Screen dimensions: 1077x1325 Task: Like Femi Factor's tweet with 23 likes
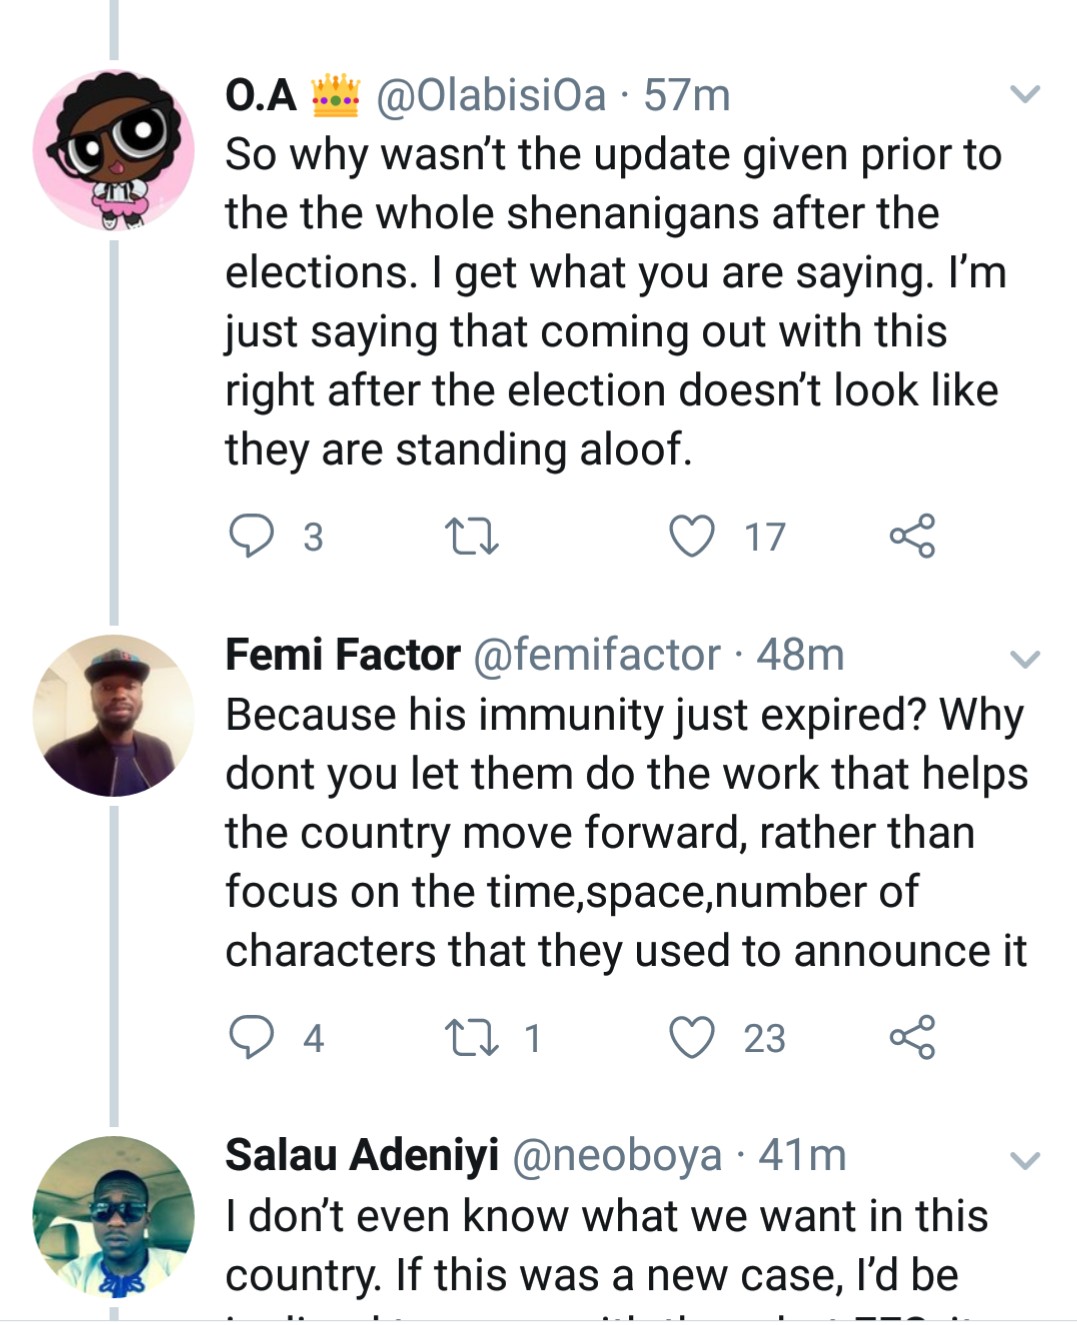click(x=692, y=1037)
